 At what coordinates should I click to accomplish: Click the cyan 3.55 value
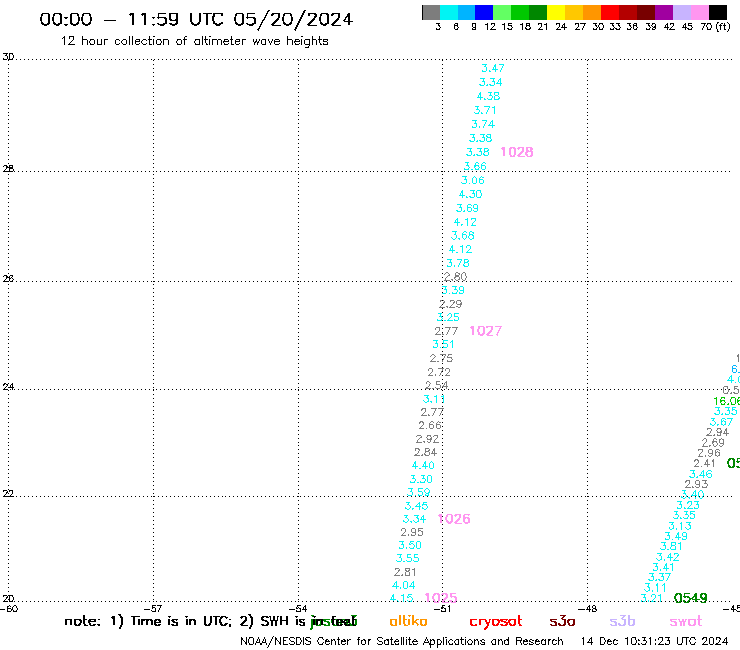[407, 558]
